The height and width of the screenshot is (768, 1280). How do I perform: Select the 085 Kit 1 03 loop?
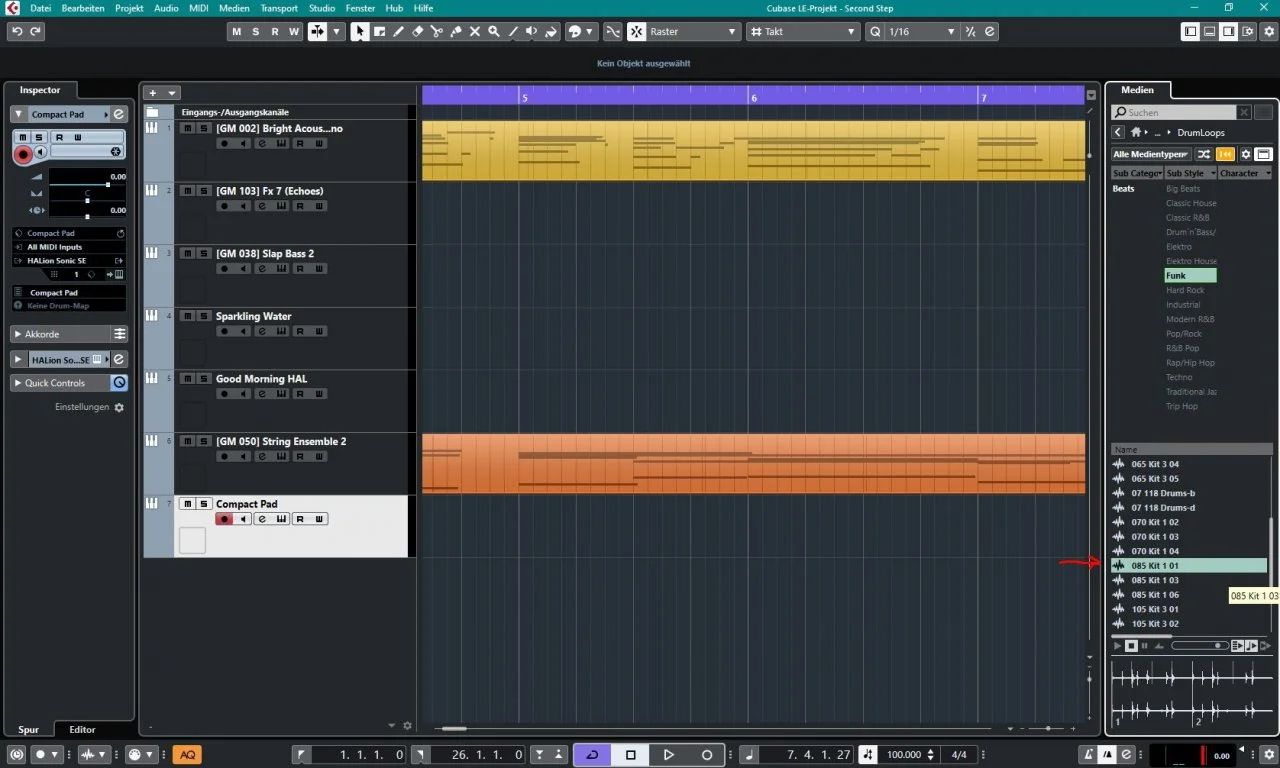coord(1189,580)
